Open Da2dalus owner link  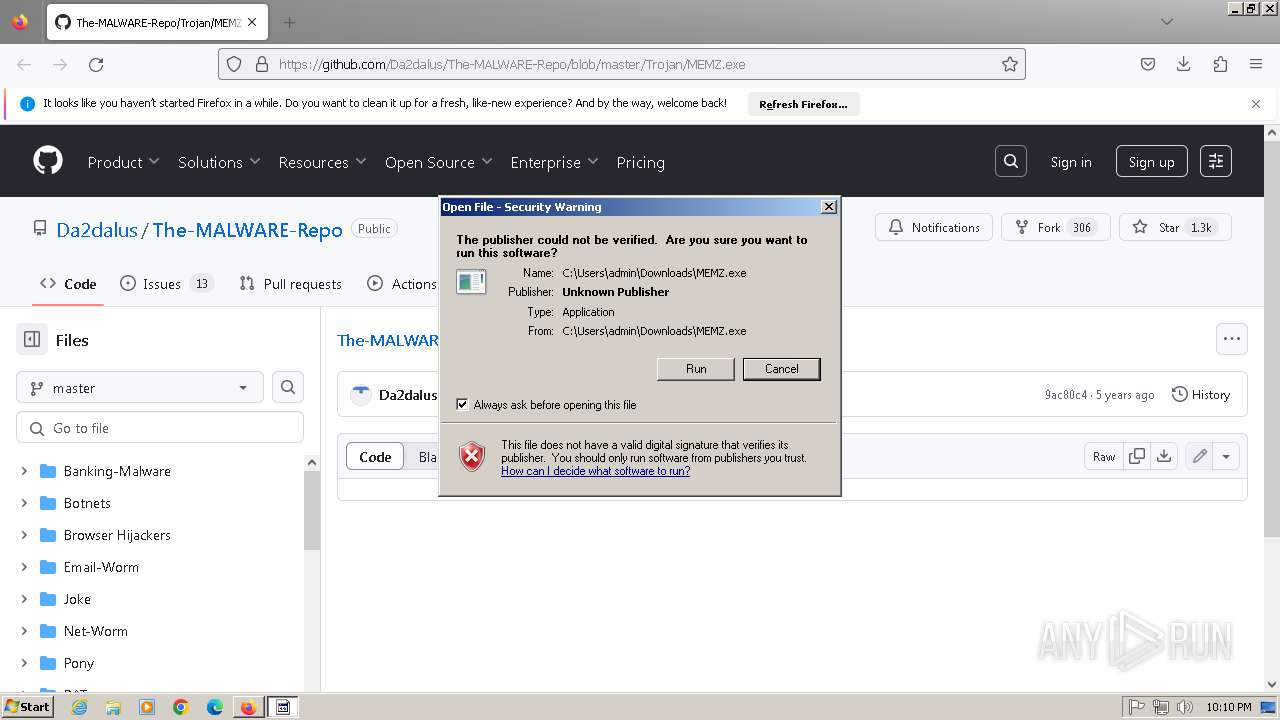(x=97, y=229)
